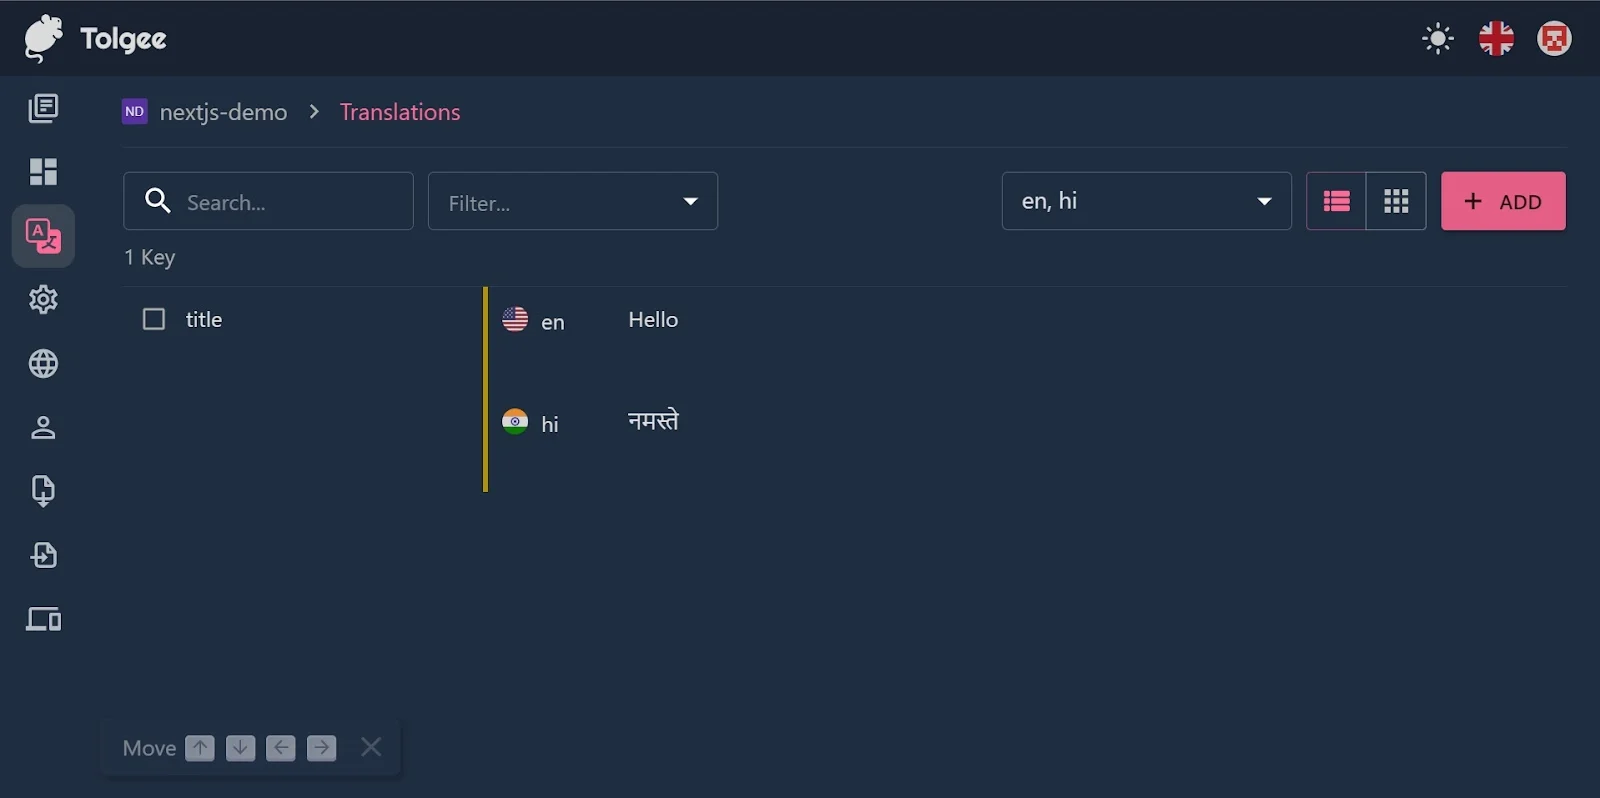Open the Import section in the sidebar
This screenshot has width=1600, height=798.
[x=43, y=555]
